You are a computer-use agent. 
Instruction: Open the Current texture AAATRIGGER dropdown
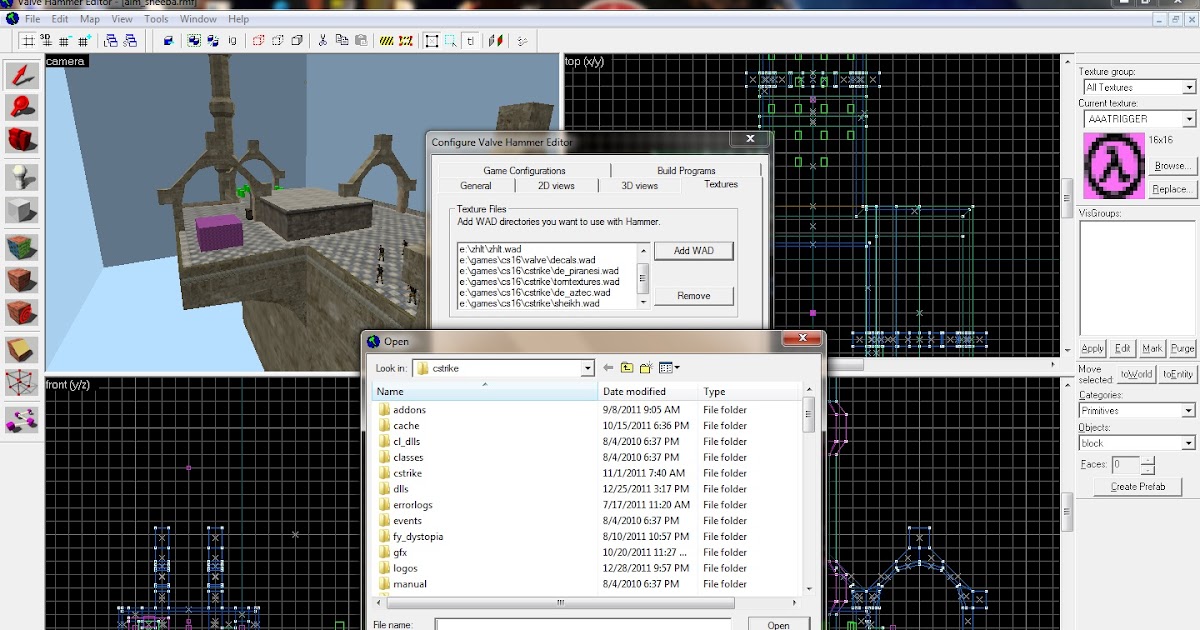(x=1189, y=119)
